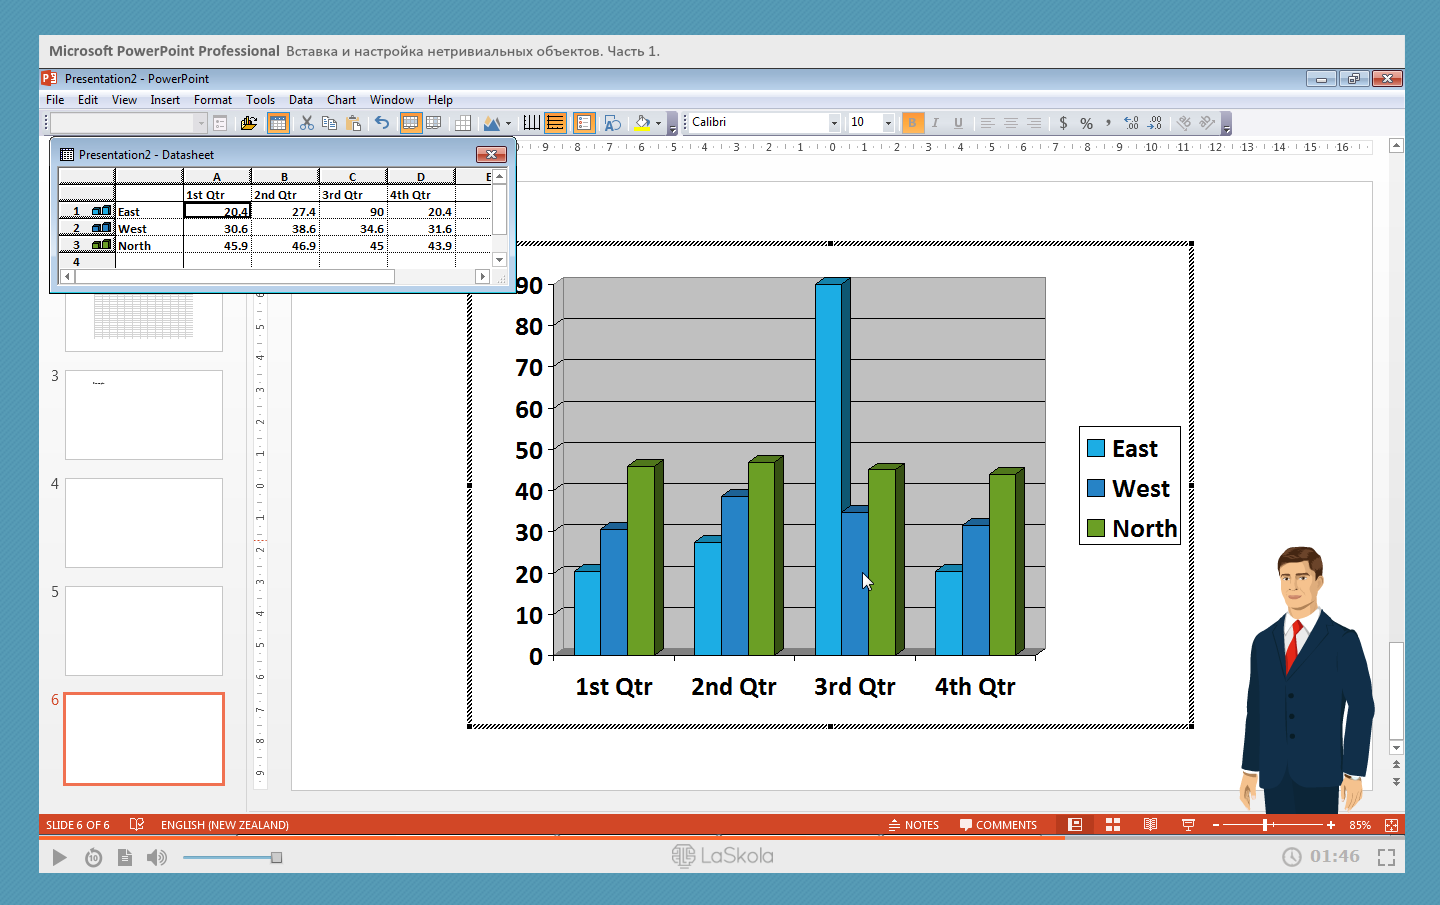Click the Cut scissors icon

[x=307, y=123]
